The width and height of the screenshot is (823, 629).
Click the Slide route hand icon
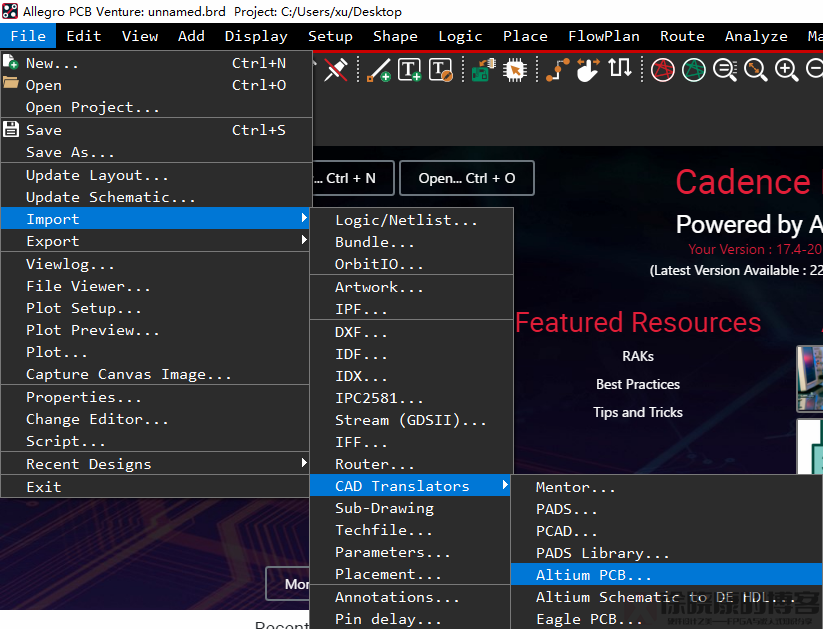click(x=588, y=70)
